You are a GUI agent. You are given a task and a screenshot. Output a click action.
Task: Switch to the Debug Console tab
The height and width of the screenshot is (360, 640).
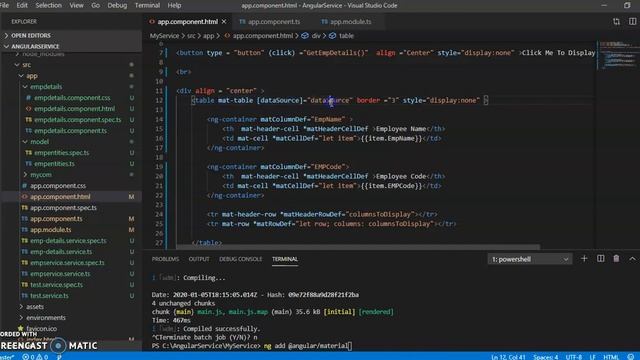click(240, 259)
